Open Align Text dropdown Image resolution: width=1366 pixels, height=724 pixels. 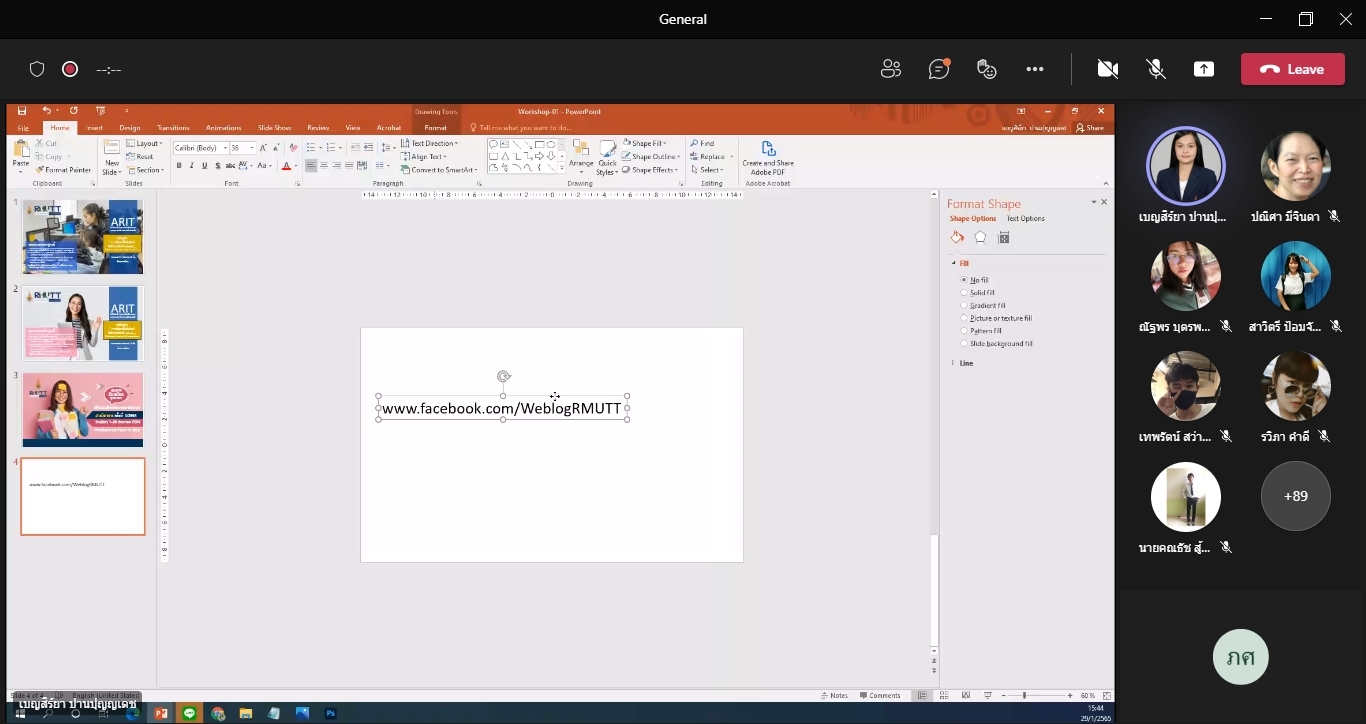(424, 157)
